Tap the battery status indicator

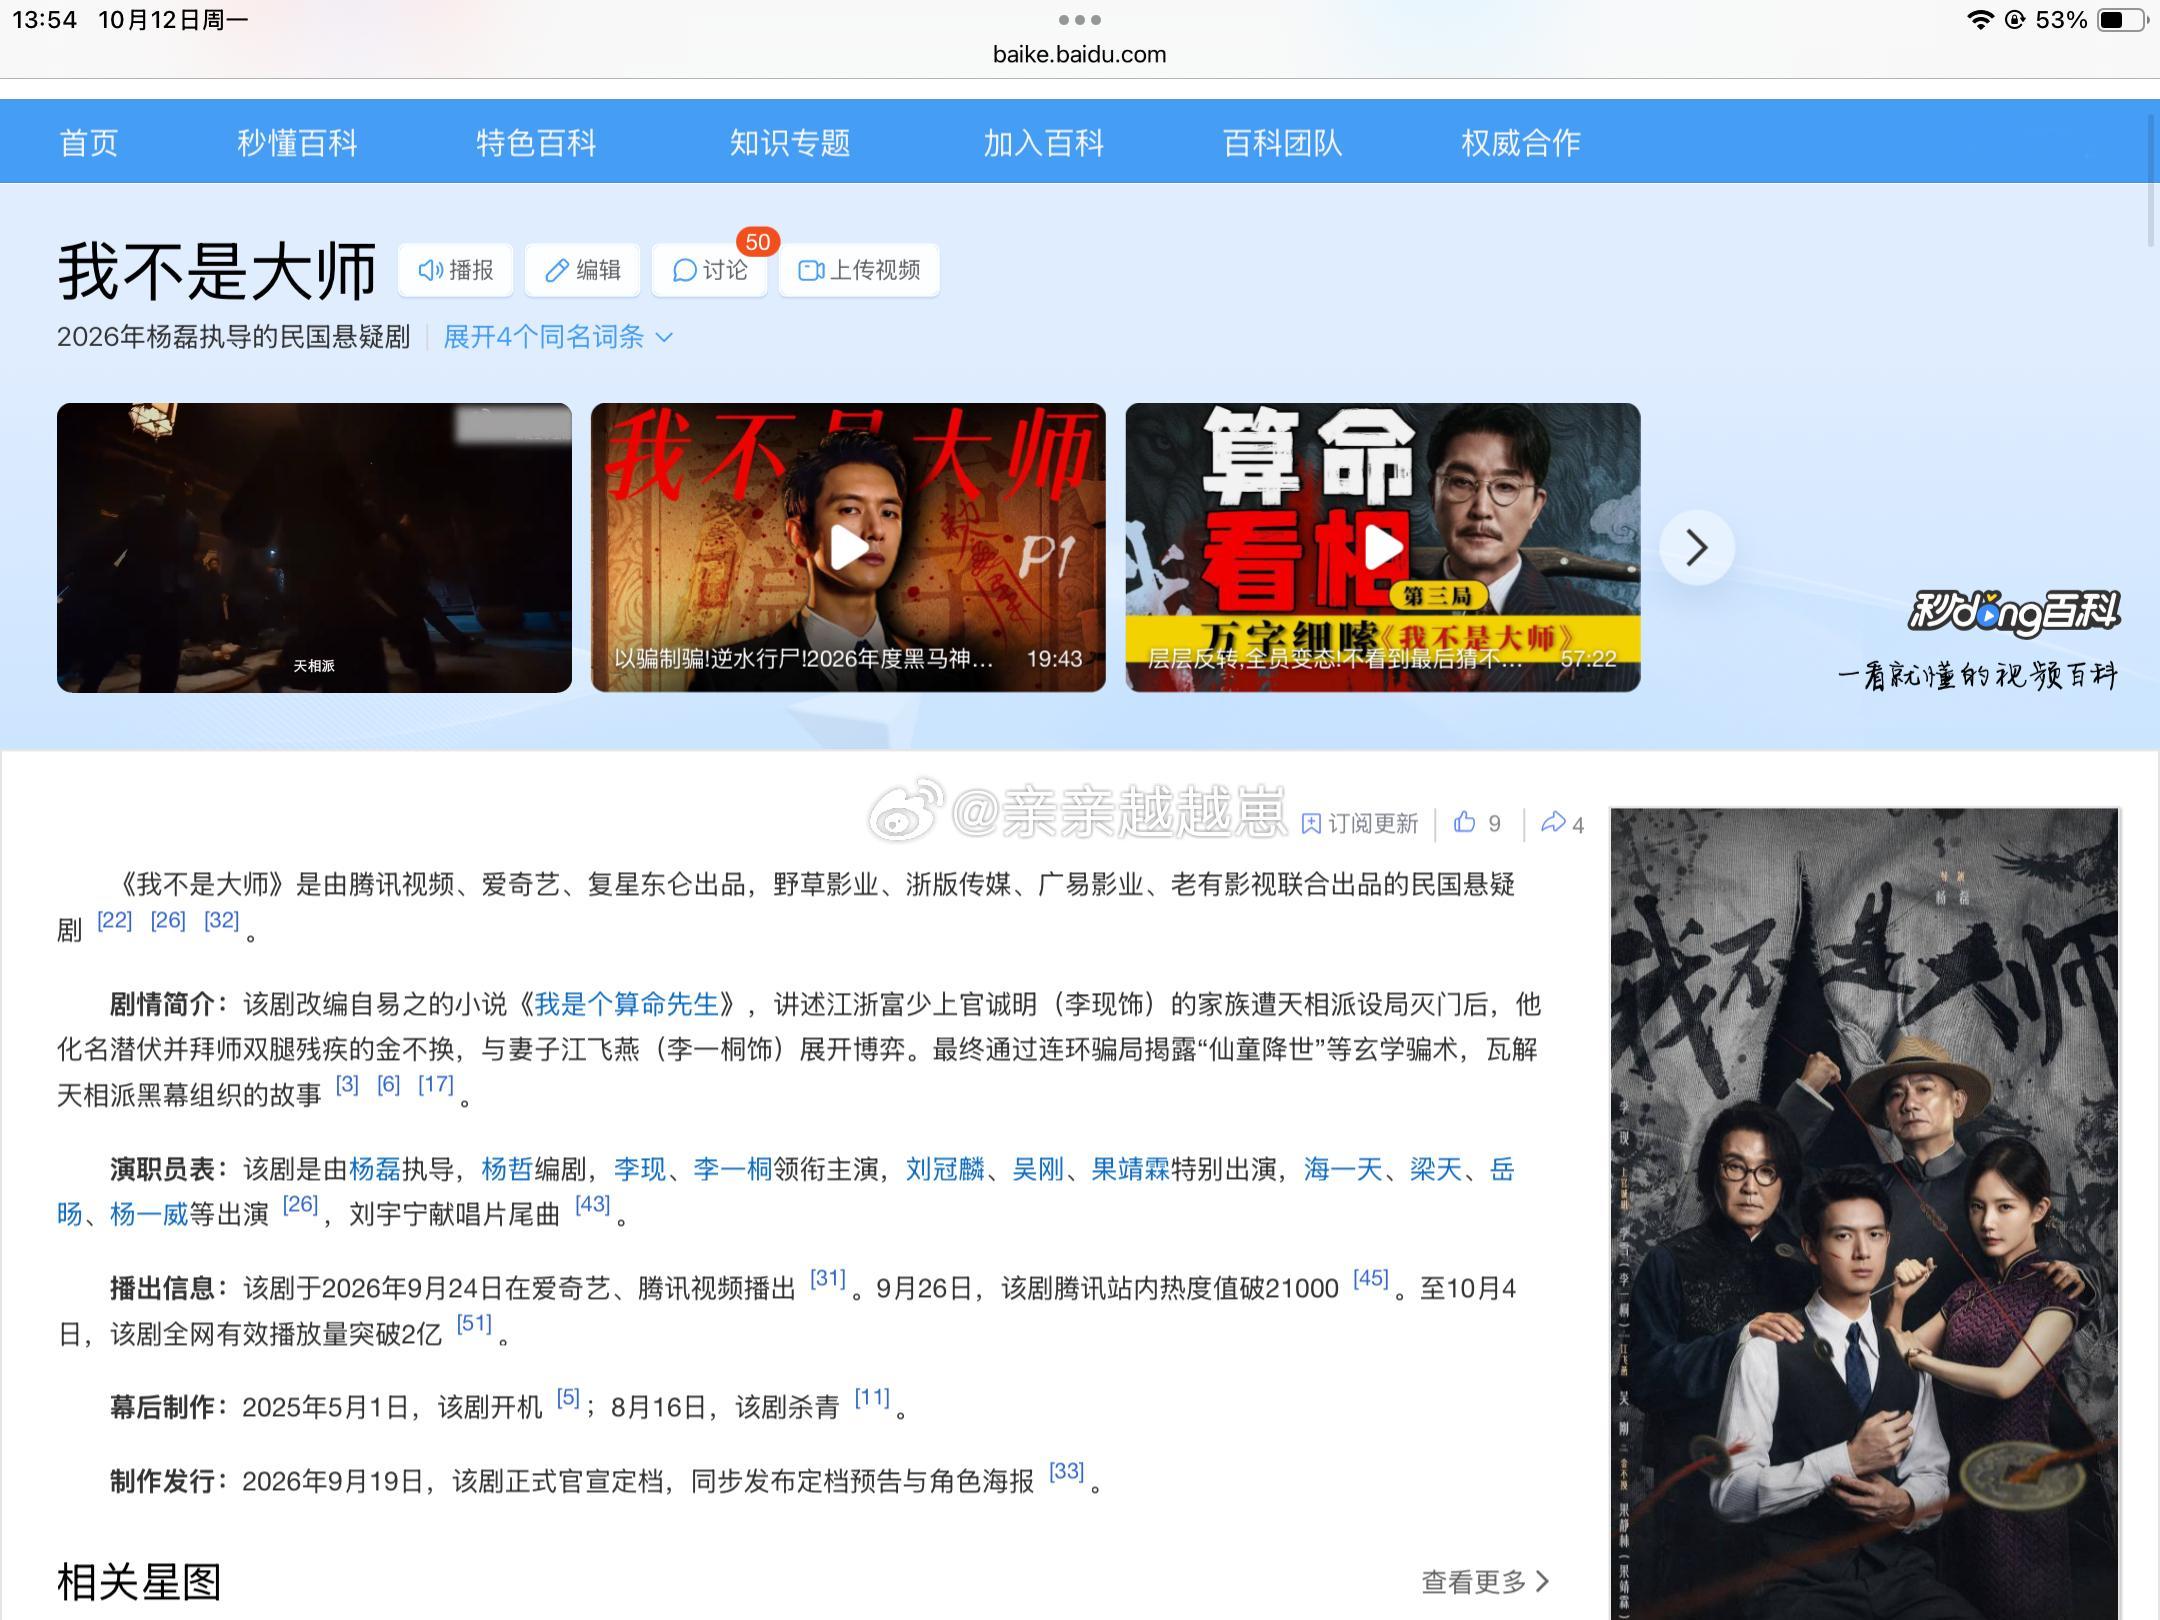[2124, 20]
